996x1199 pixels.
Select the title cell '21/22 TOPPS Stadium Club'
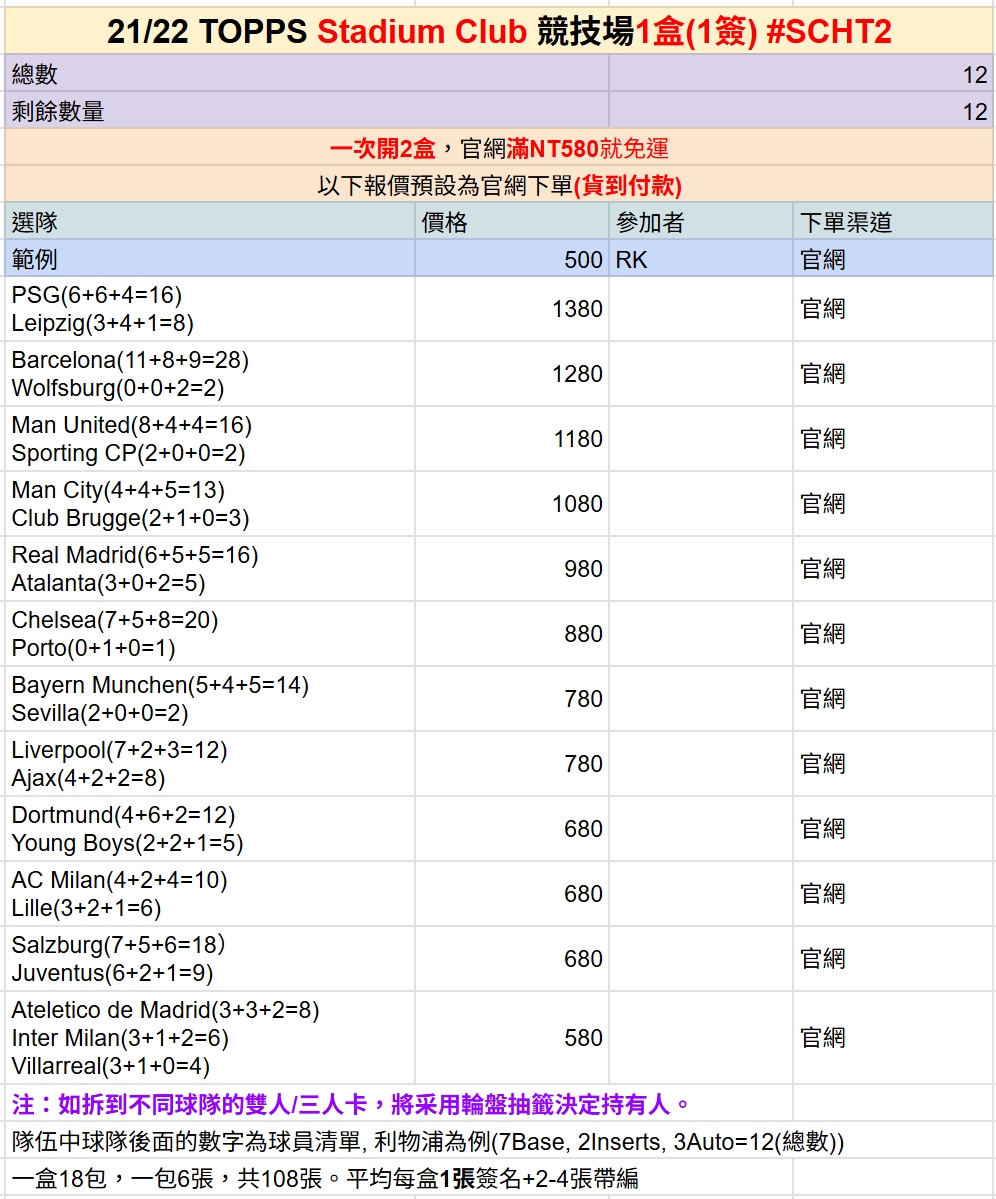(499, 31)
